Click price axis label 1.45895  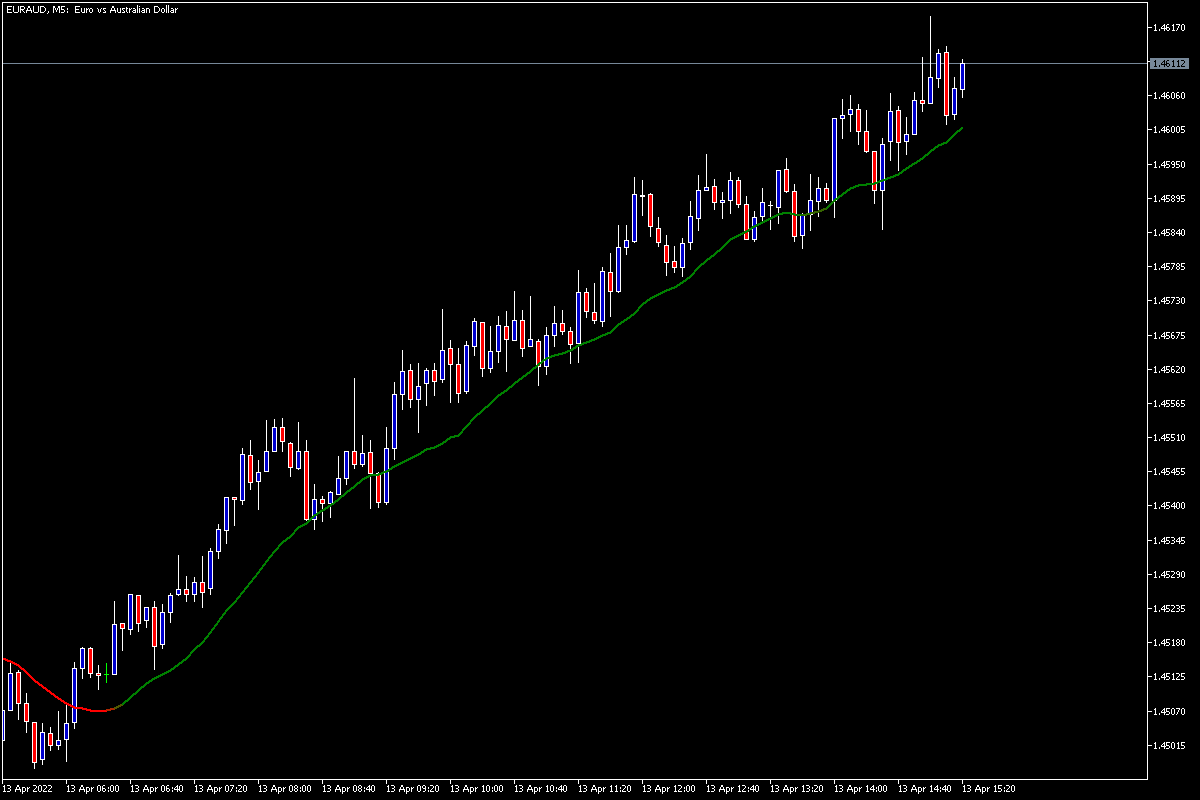point(1168,198)
